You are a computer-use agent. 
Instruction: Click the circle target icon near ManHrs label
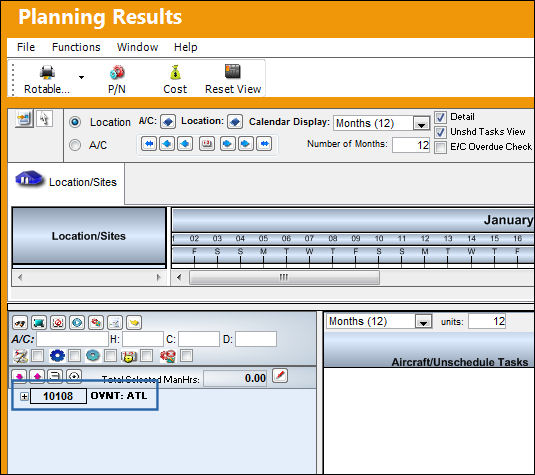coord(74,376)
